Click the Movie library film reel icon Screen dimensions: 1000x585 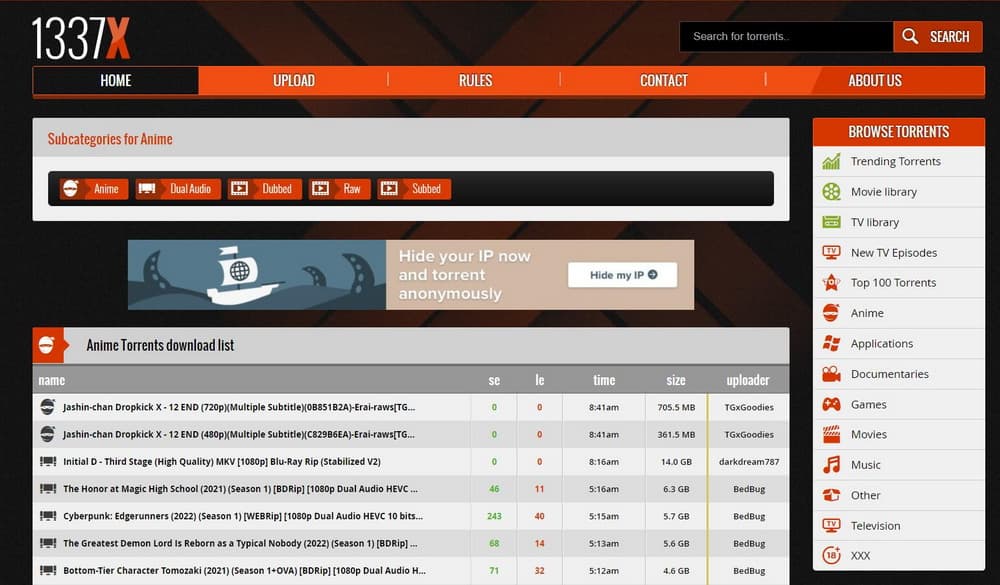tap(831, 192)
